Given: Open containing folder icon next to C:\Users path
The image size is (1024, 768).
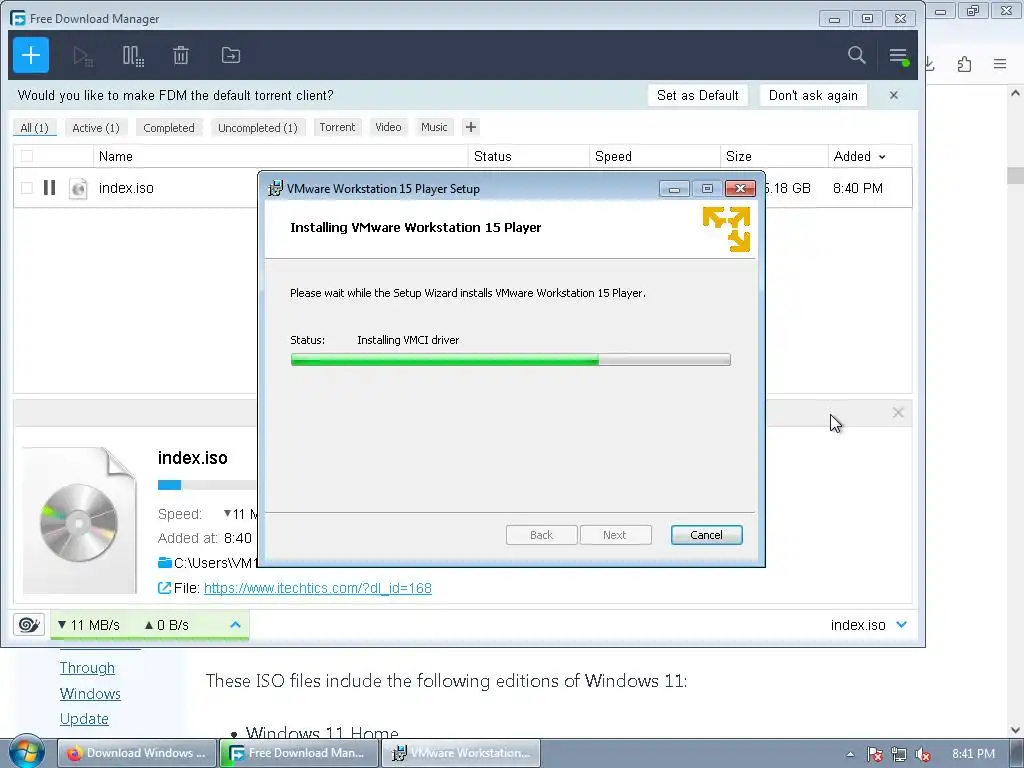Looking at the screenshot, I should tap(165, 562).
